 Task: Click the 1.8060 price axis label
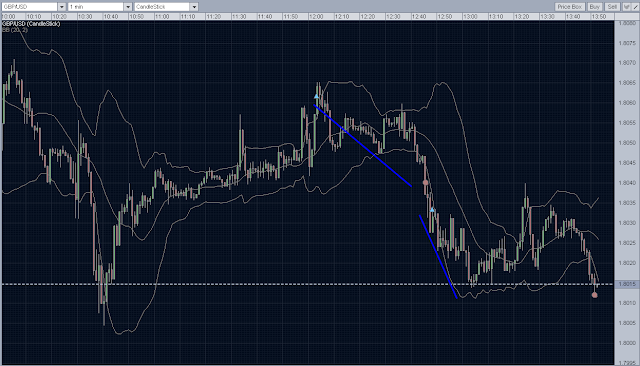coord(627,103)
